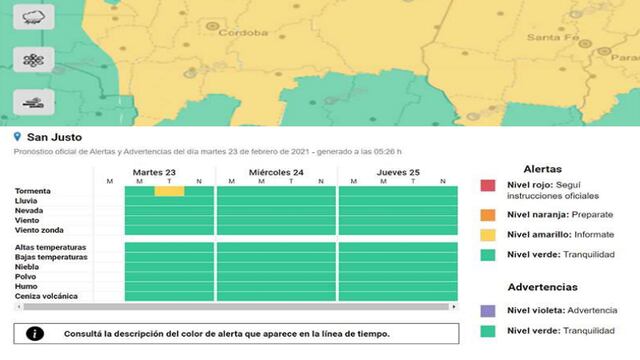The image size is (640, 360).
Task: Click the Nivel naranja: Preparate legend text
Action: [560, 215]
